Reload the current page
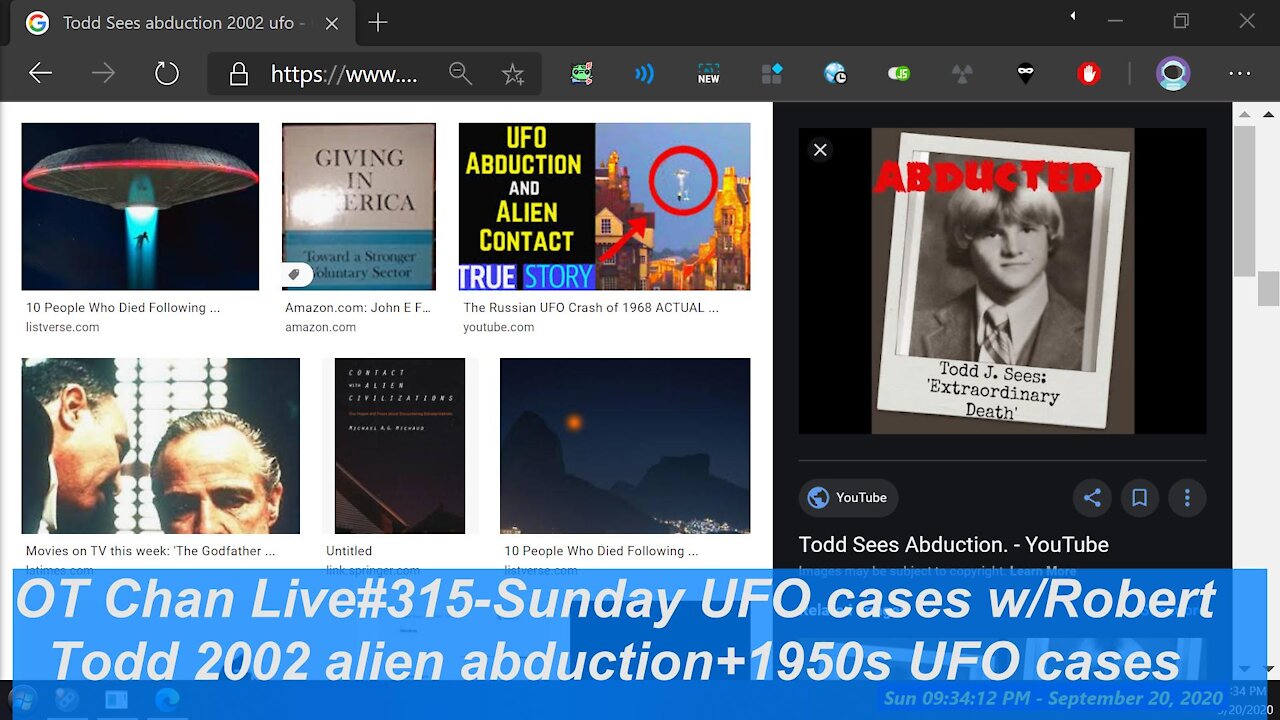The height and width of the screenshot is (720, 1280). [x=166, y=73]
